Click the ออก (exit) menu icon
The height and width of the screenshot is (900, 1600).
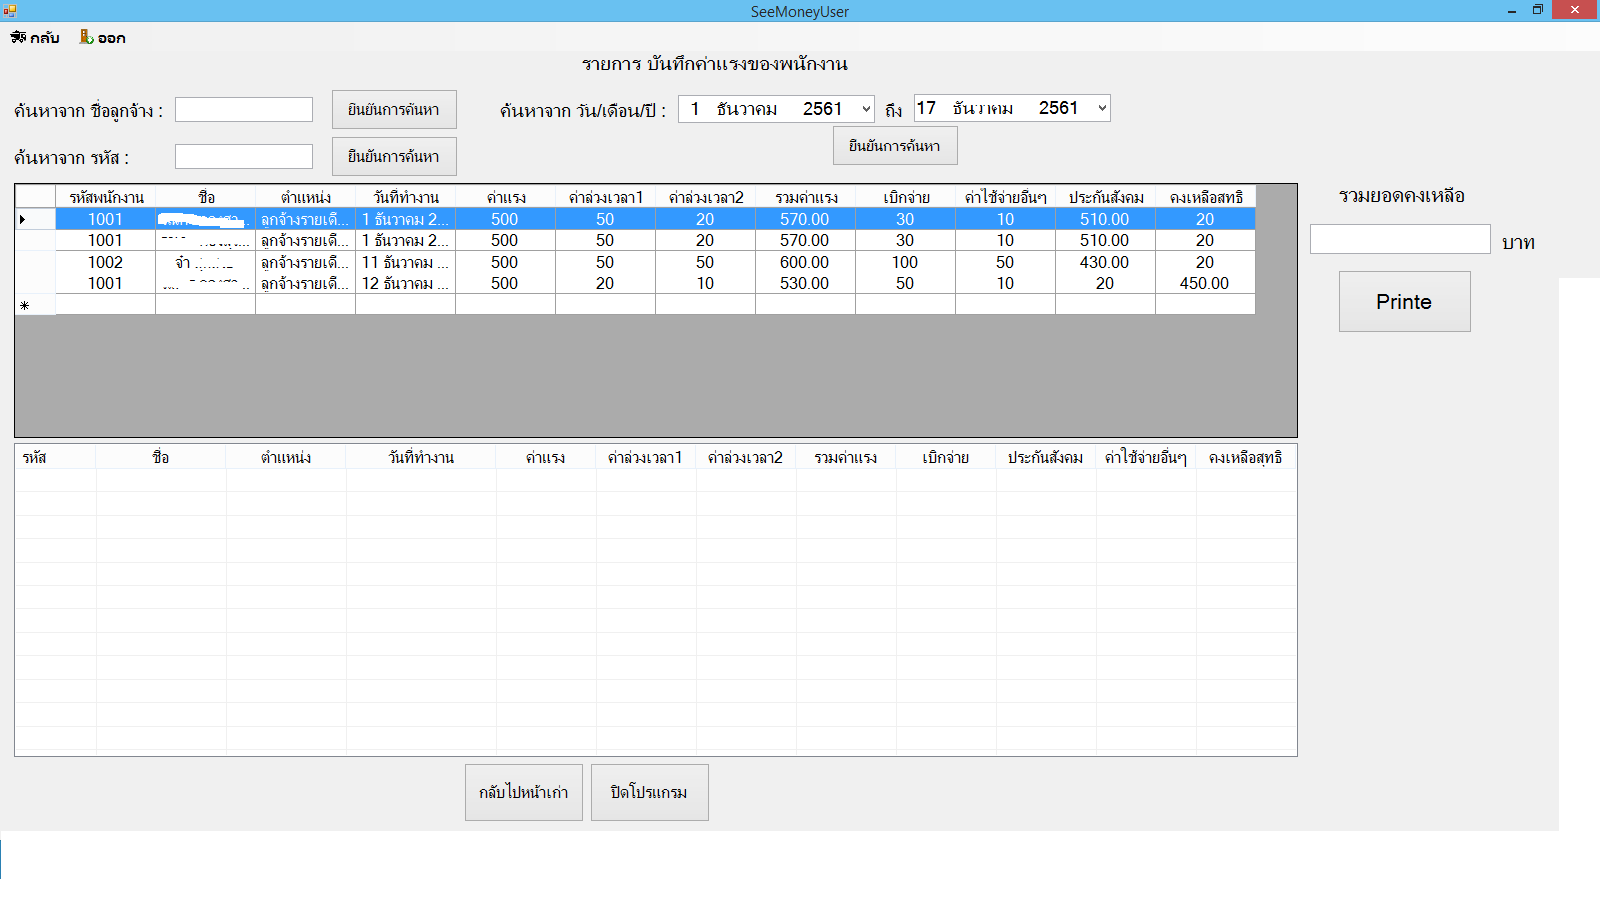coord(87,37)
